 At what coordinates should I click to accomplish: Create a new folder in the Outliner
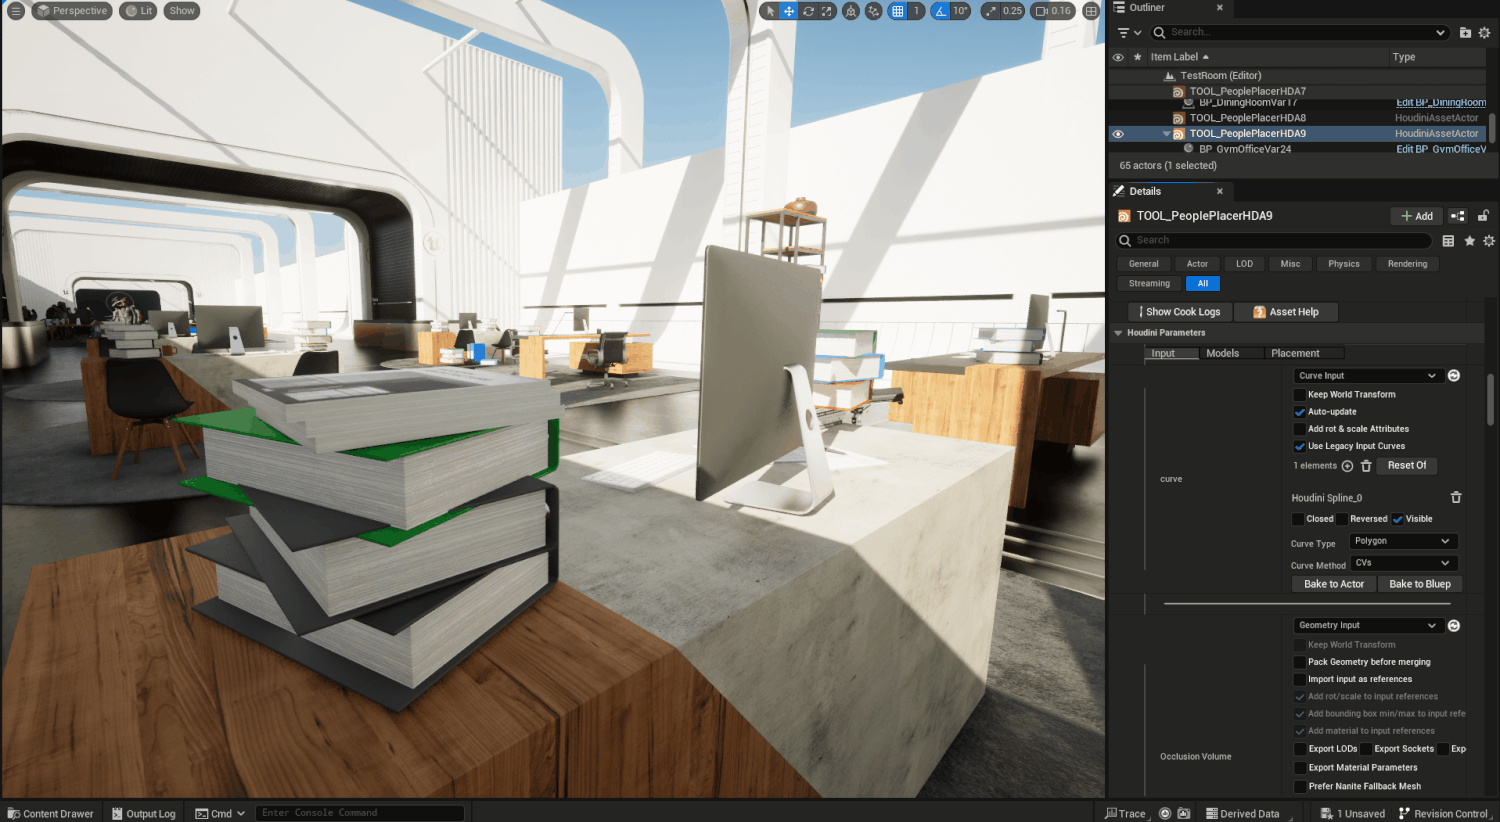[1465, 32]
